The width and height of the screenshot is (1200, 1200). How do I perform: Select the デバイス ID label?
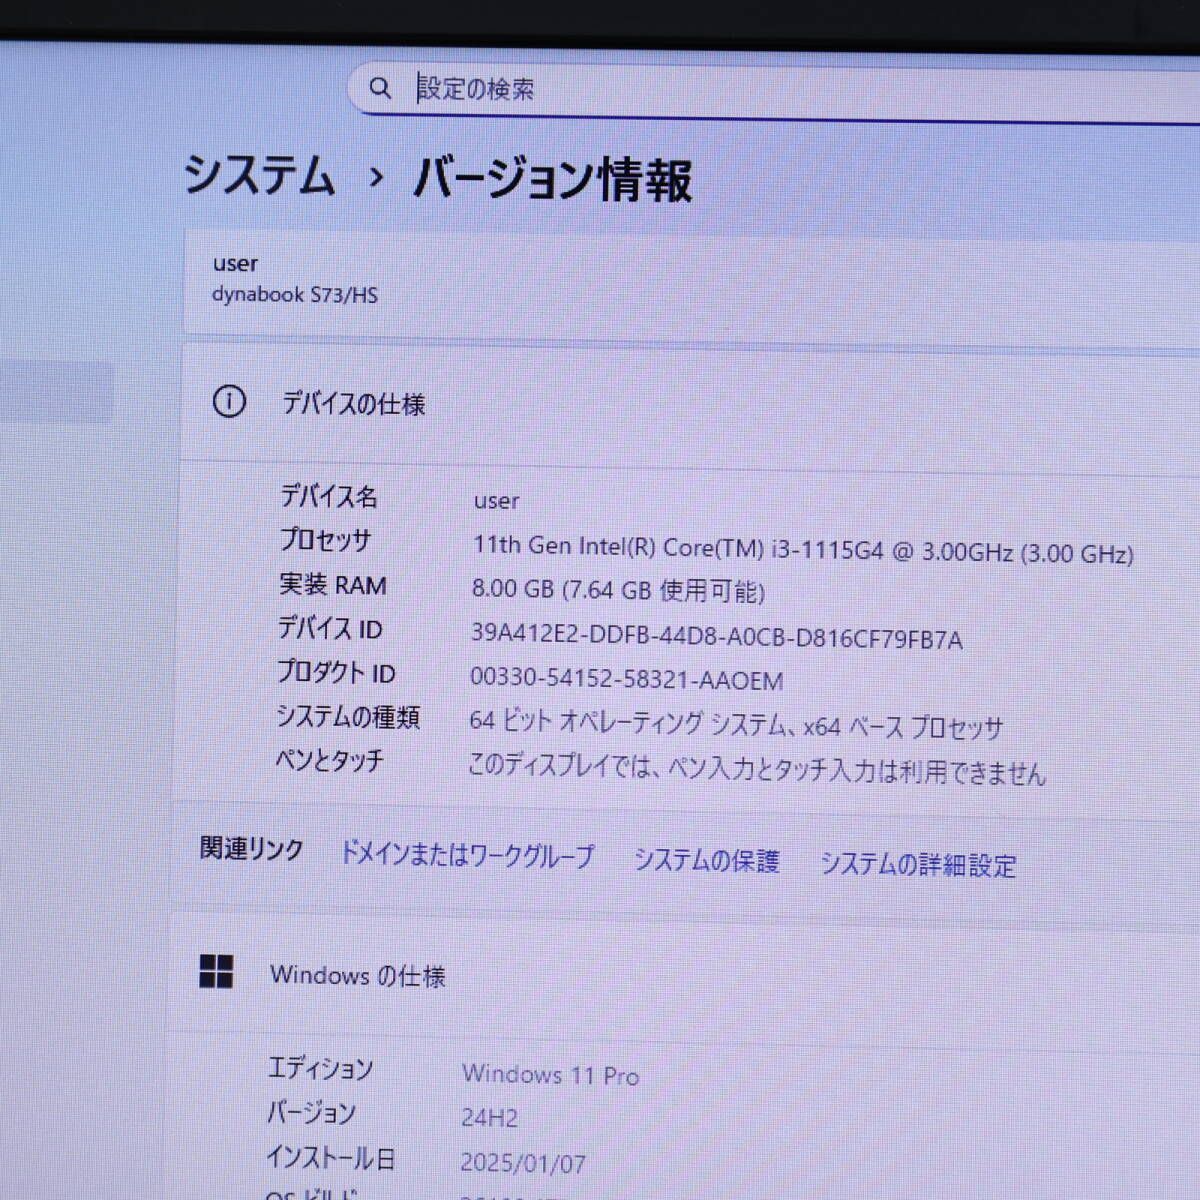click(330, 629)
